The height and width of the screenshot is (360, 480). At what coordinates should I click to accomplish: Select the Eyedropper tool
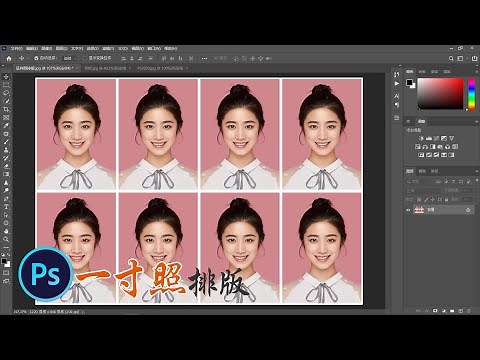6,126
